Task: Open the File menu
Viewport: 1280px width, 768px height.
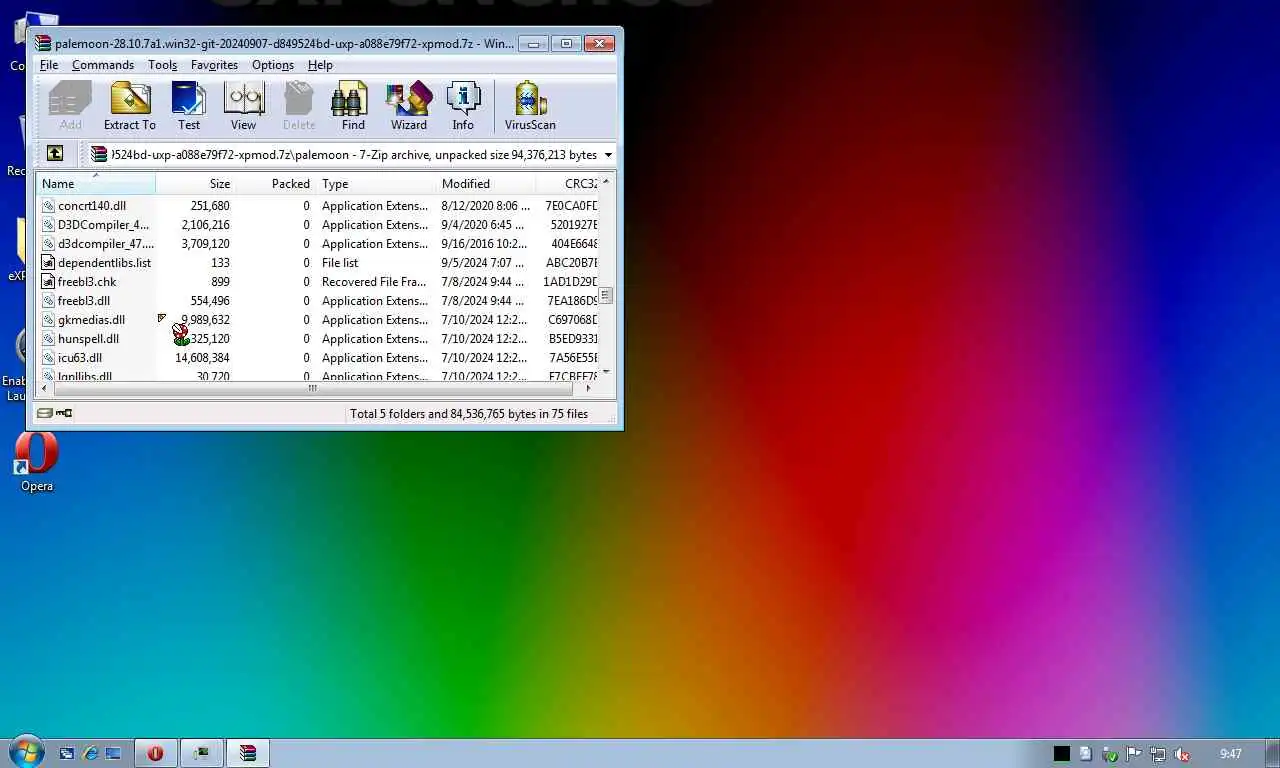Action: click(x=49, y=65)
